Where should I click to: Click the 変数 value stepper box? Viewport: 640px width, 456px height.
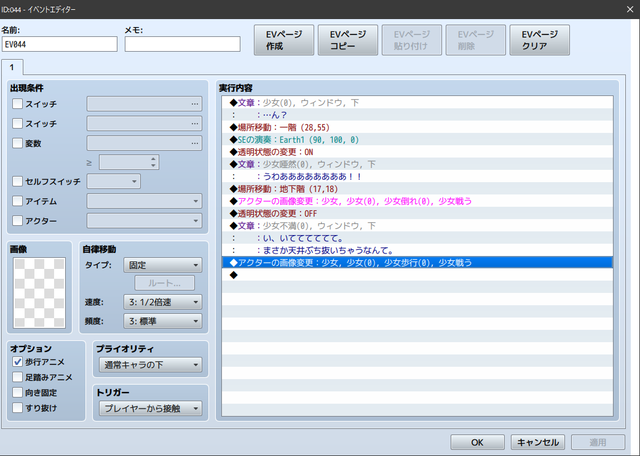coord(129,162)
